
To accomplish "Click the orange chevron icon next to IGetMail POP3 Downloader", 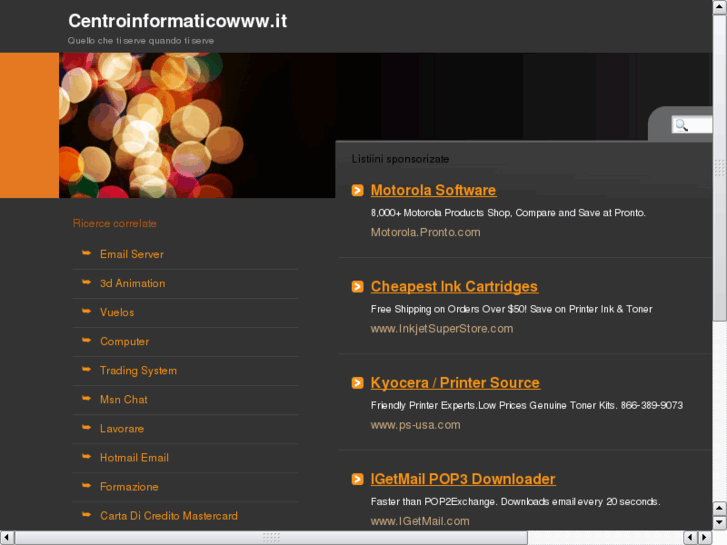I will (357, 479).
